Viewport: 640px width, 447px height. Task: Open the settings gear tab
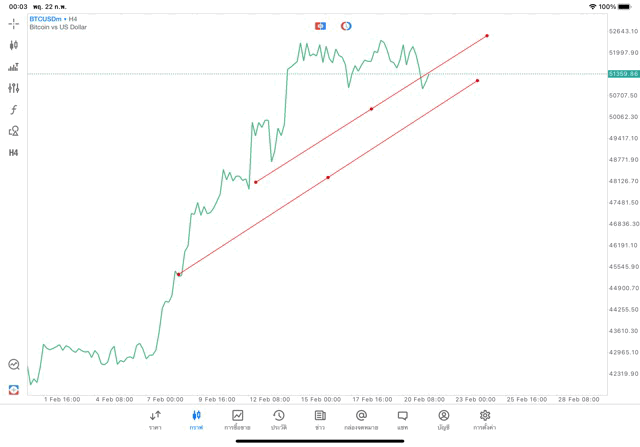coord(485,419)
